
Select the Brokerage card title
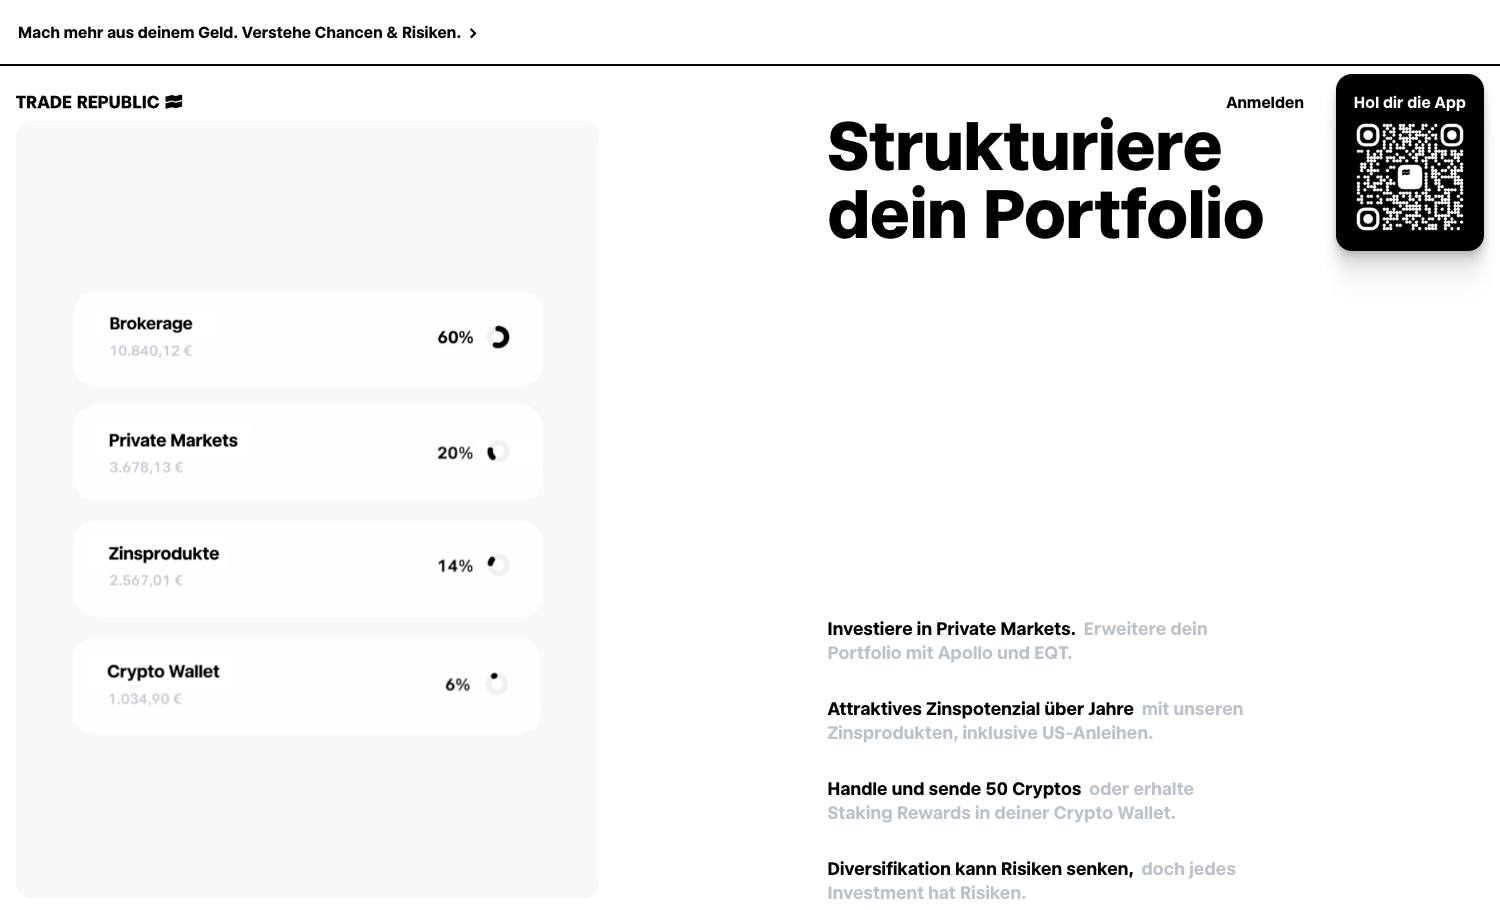[151, 323]
